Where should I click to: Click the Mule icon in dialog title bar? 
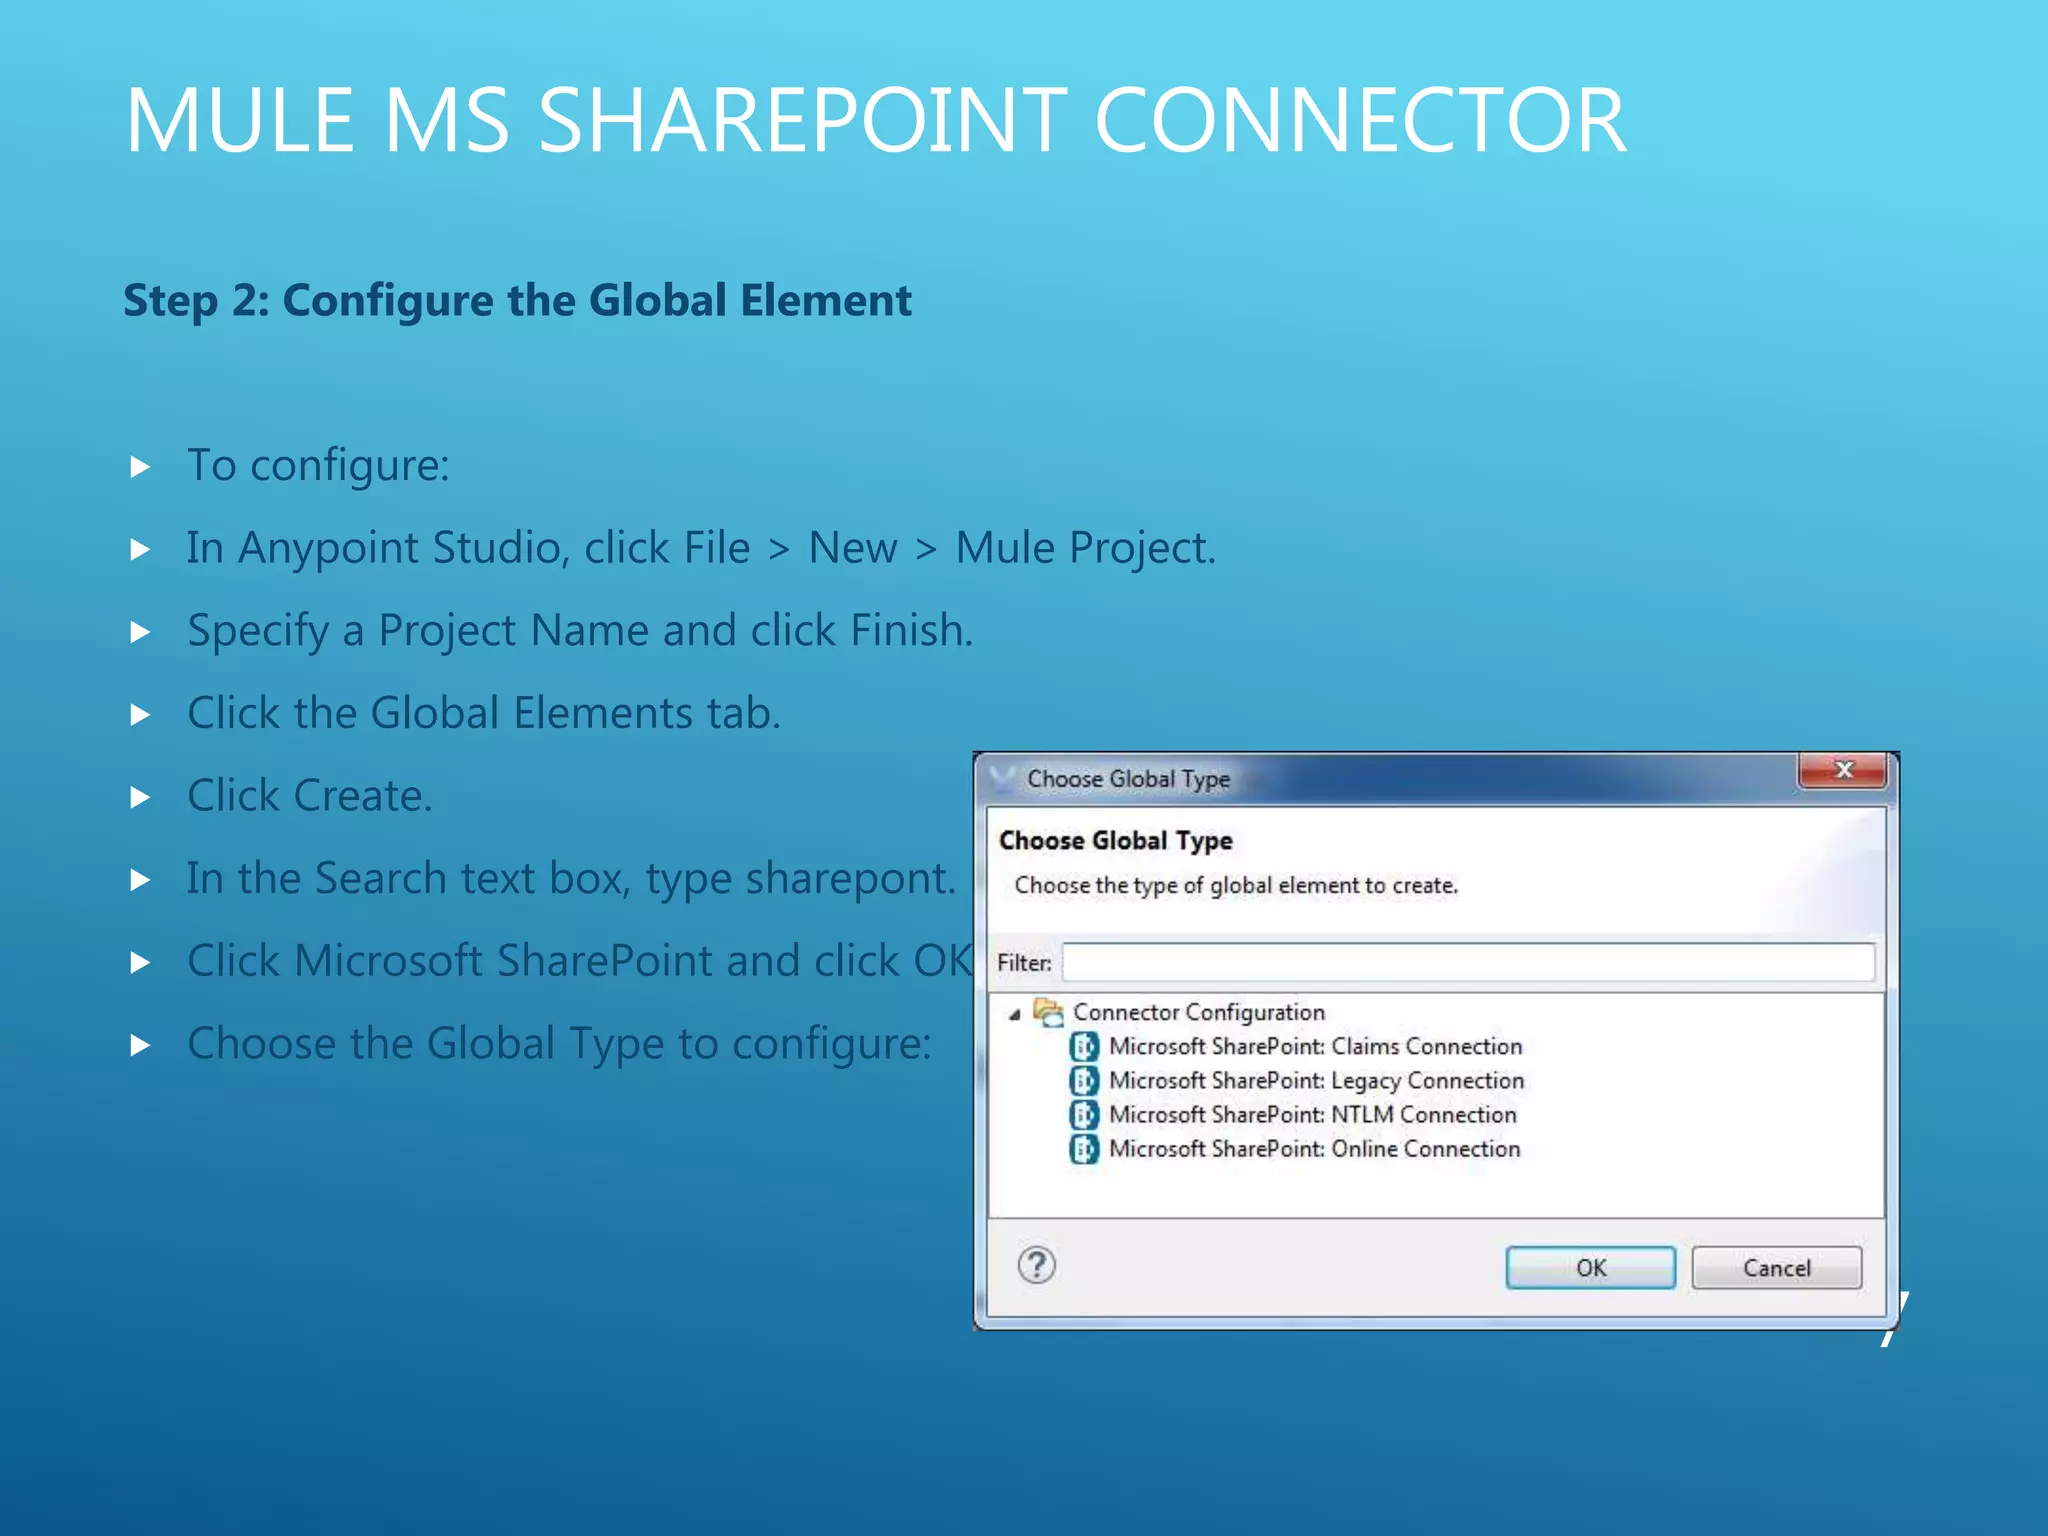(x=1002, y=778)
